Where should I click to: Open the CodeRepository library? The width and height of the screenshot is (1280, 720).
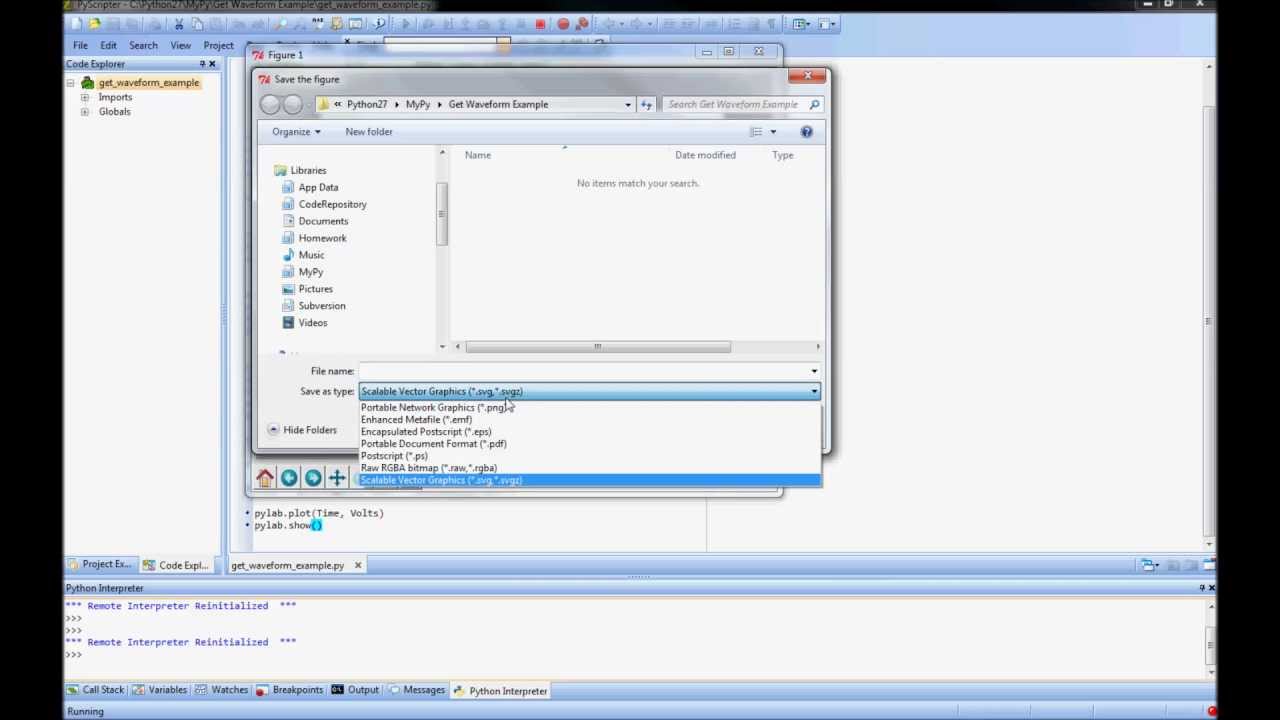click(332, 204)
